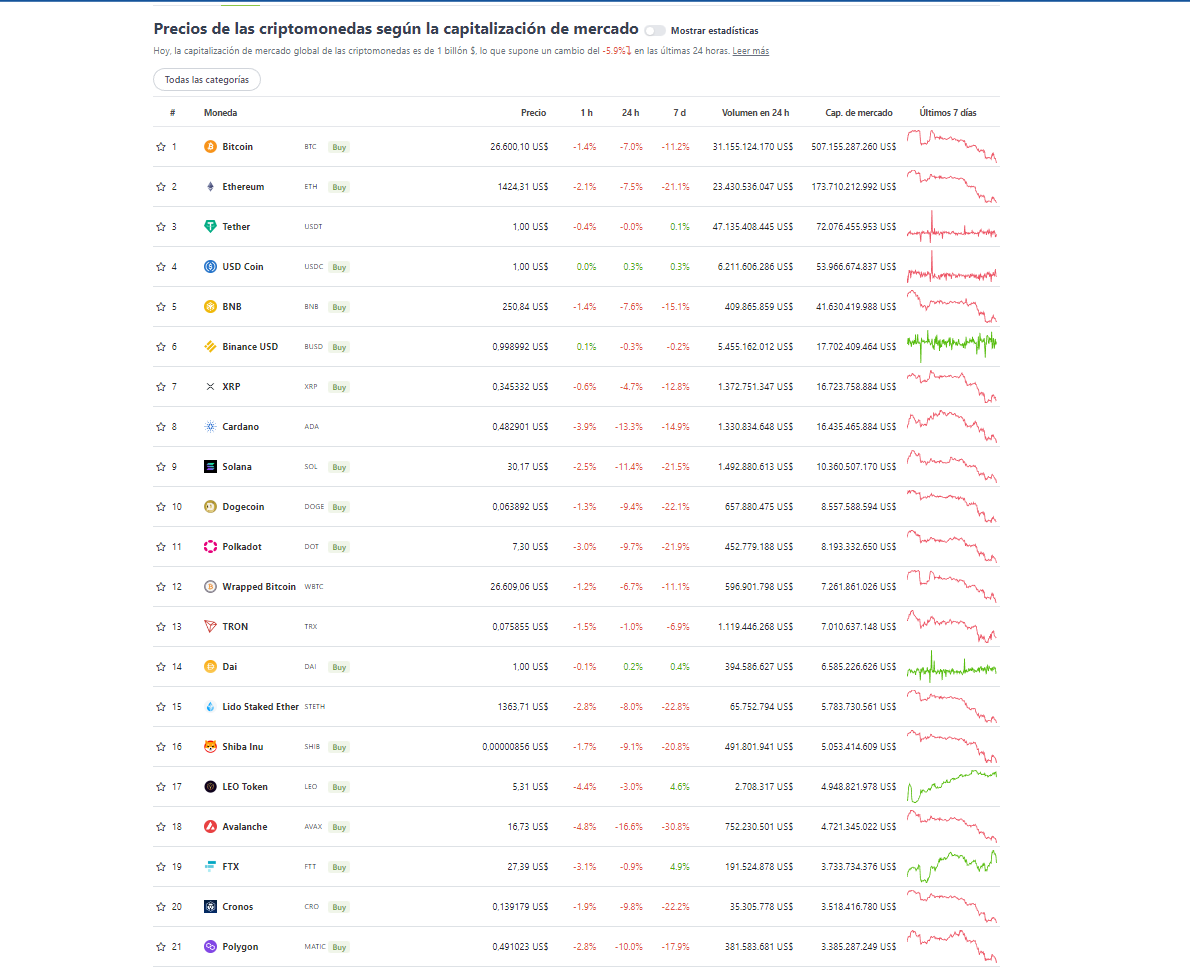Viewport: 1190px width, 967px height.
Task: Open LEO Token's green 7-day sparkline
Action: tap(952, 786)
